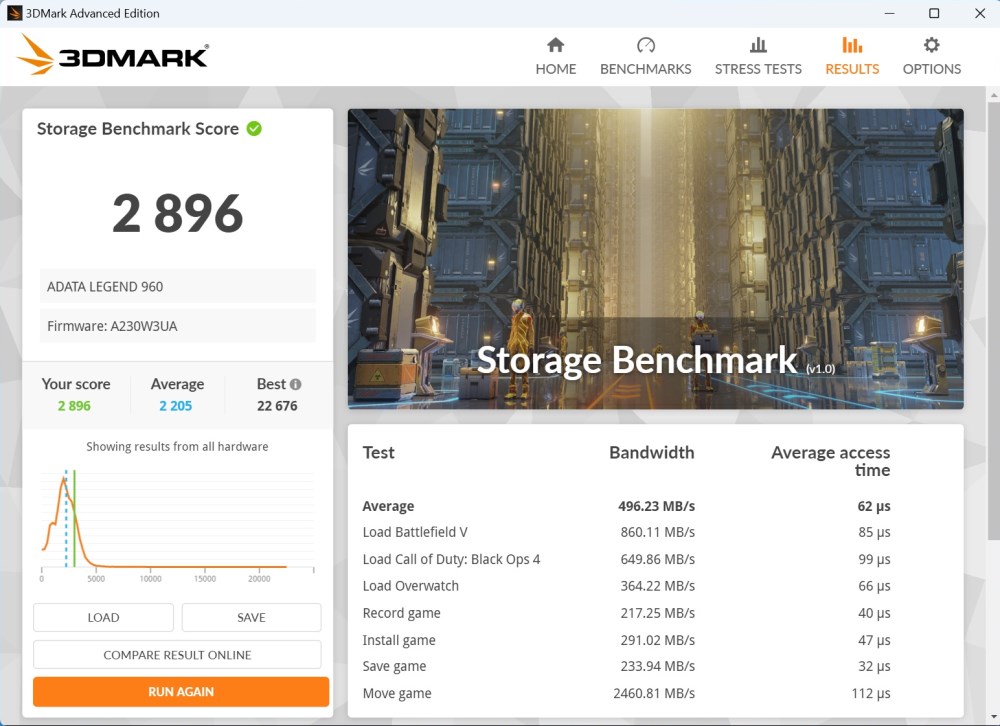Click the scroll up arrow at top
1000x726 pixels.
click(994, 94)
